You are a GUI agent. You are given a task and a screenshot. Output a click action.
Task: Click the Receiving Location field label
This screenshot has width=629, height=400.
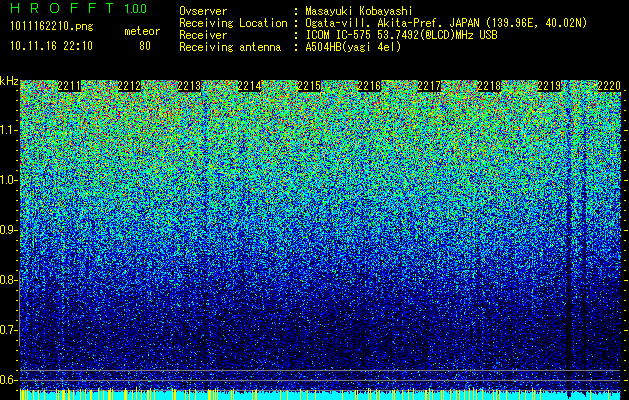point(233,23)
